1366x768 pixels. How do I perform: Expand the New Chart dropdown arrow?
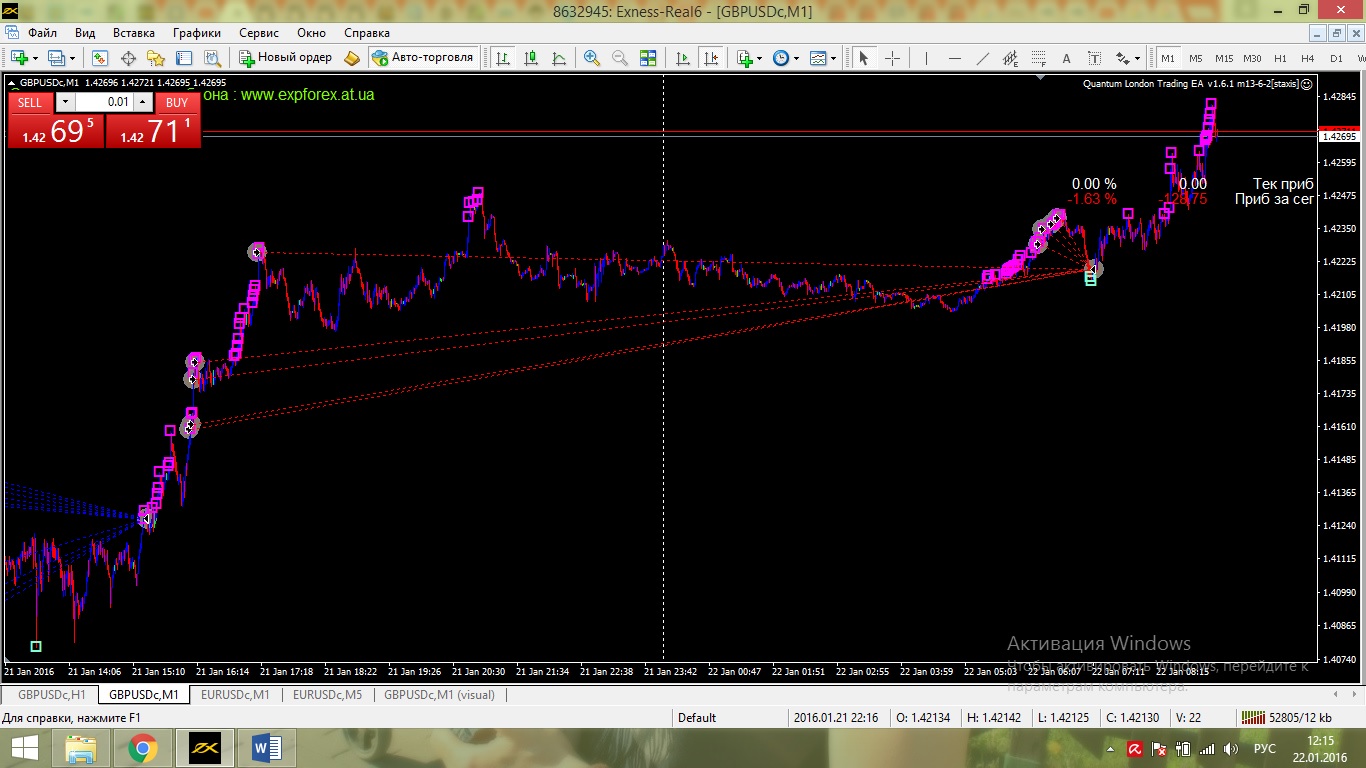[x=35, y=58]
